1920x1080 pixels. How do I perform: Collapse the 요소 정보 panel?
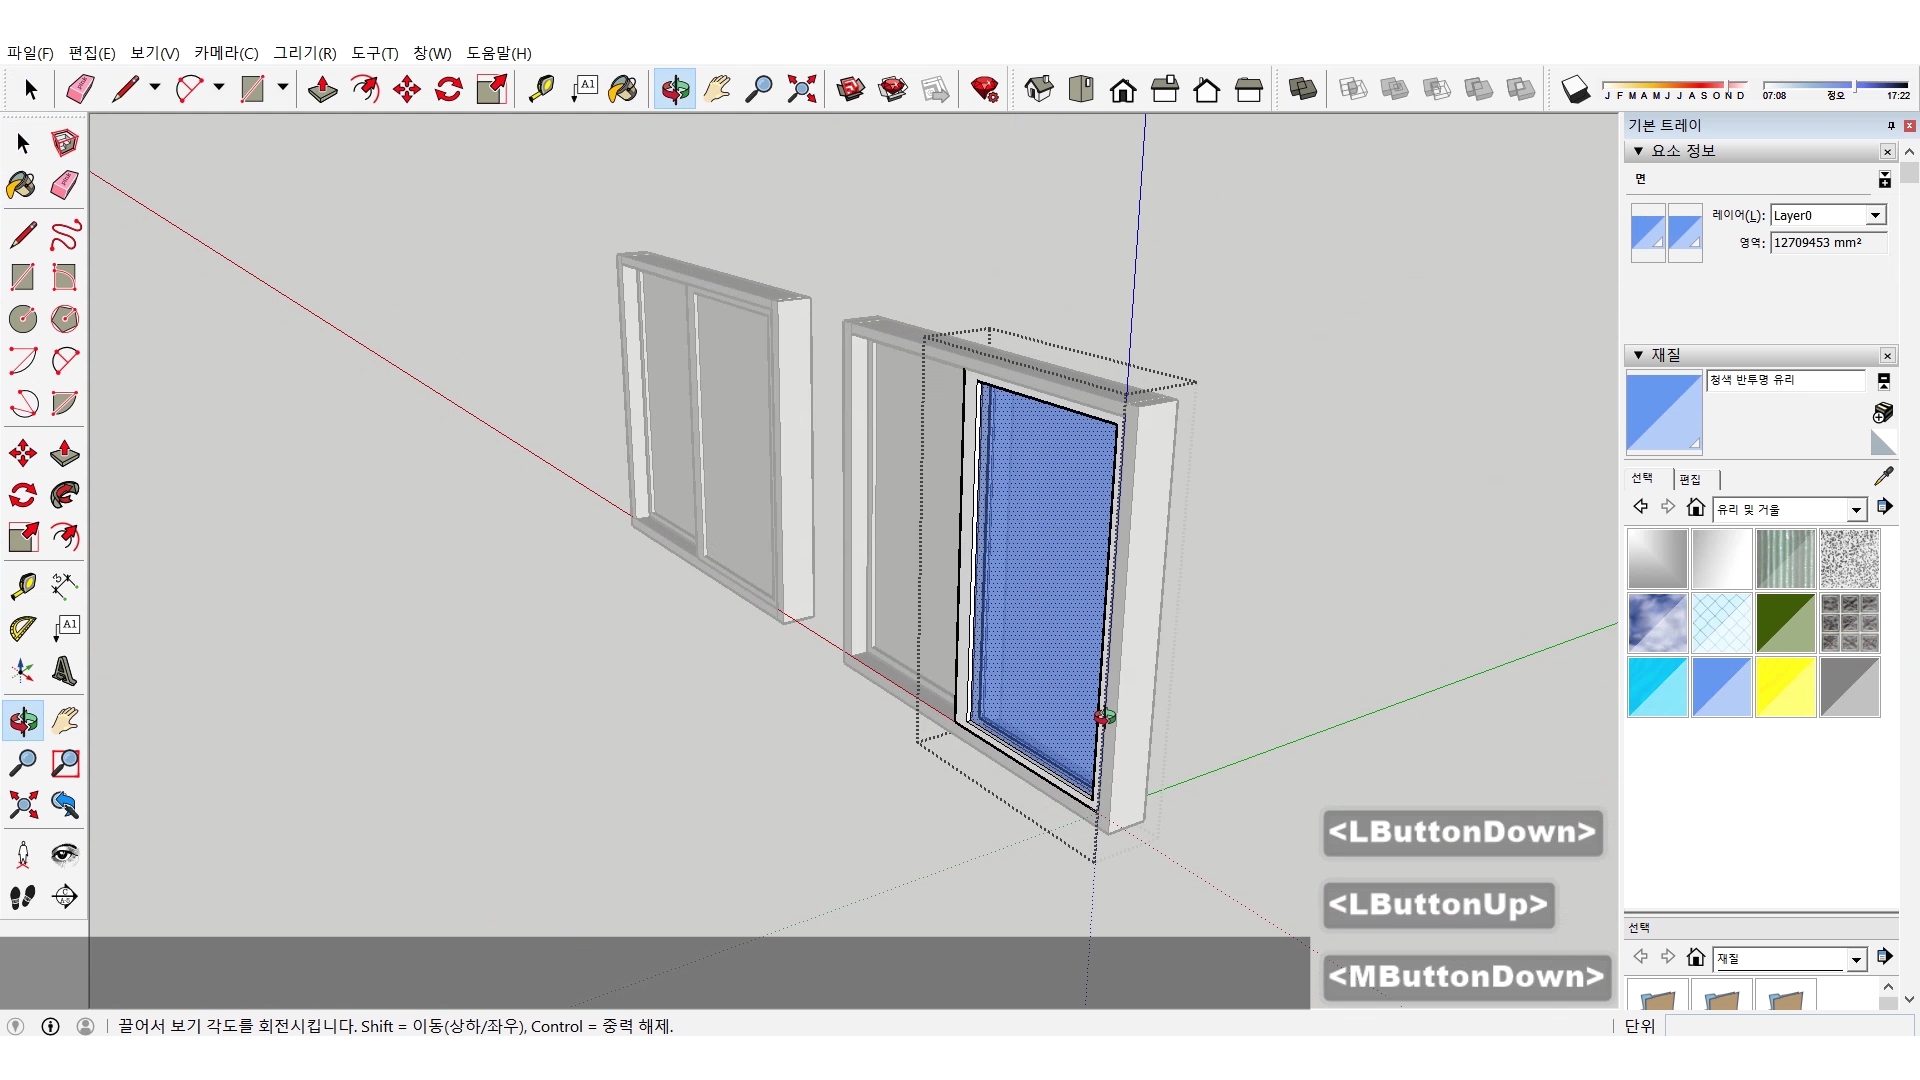click(1638, 151)
